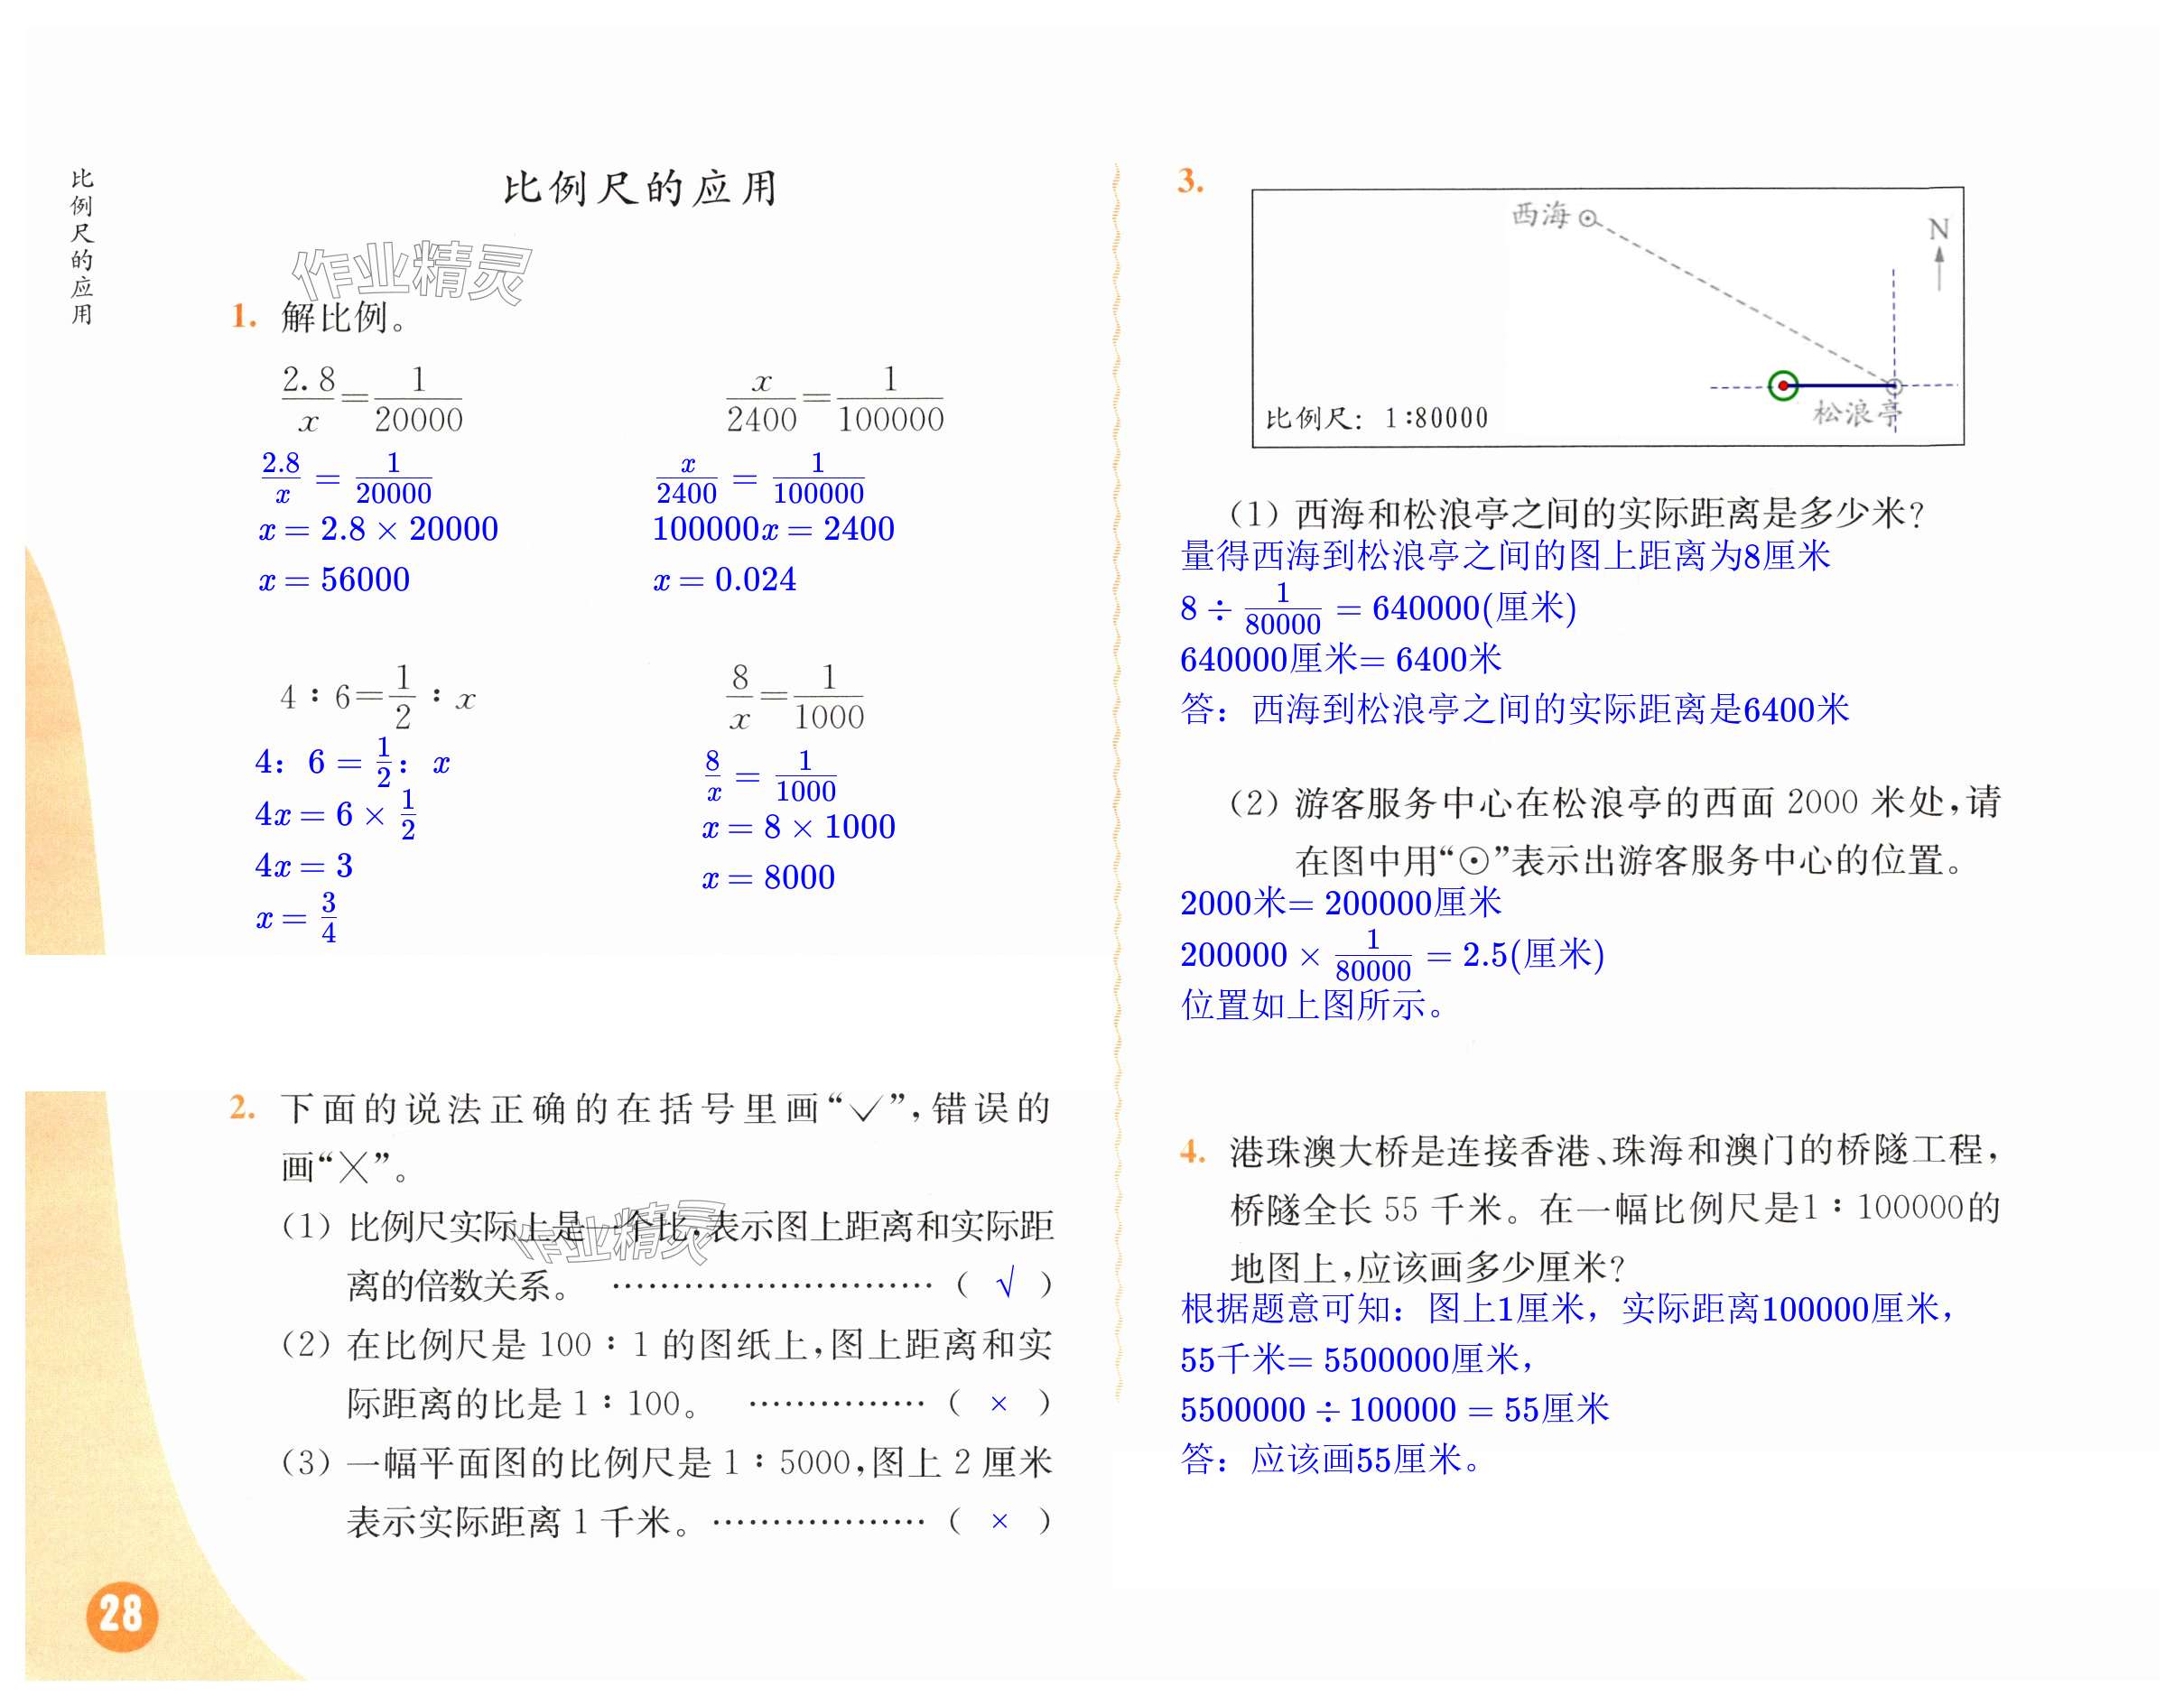Click the check mark in statement (1) bracket
The height and width of the screenshot is (1706, 2184).
(1006, 1283)
